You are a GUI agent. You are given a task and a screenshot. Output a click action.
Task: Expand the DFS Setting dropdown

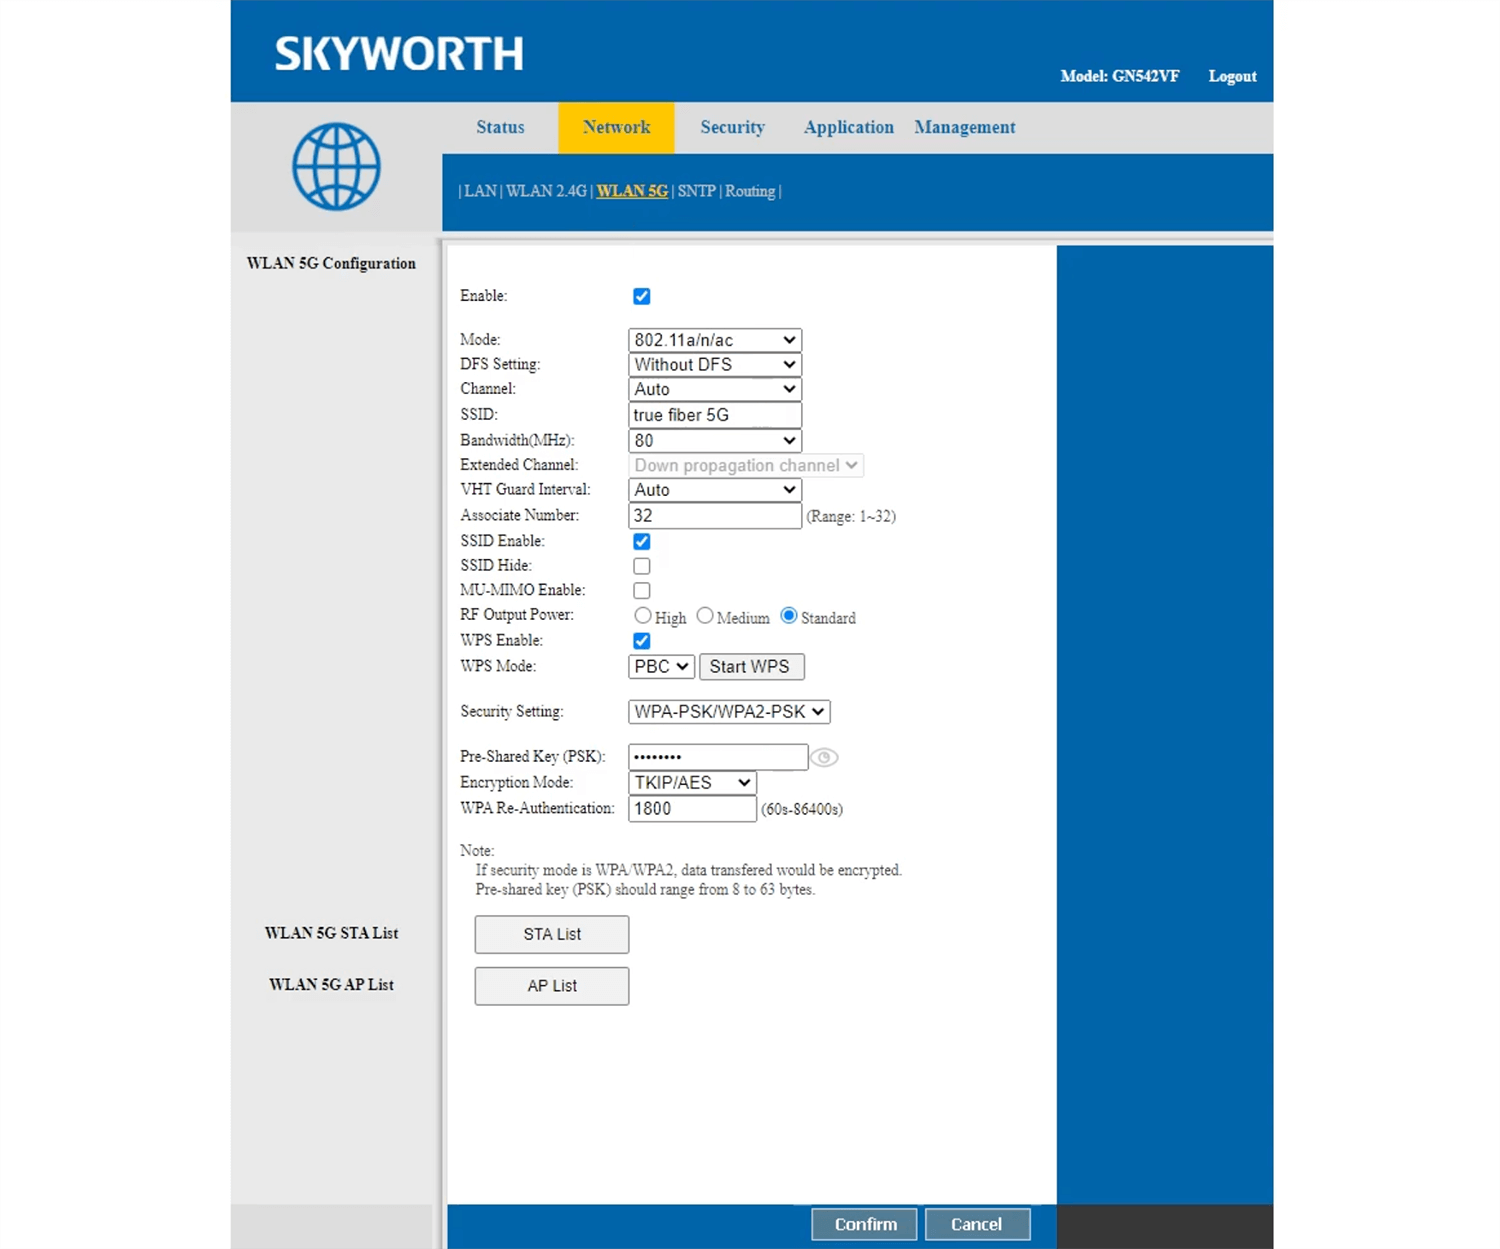[714, 365]
